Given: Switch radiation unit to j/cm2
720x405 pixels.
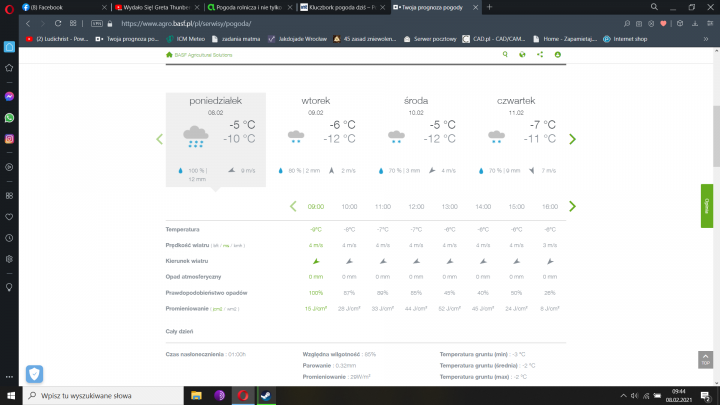Looking at the screenshot, I should coord(218,309).
